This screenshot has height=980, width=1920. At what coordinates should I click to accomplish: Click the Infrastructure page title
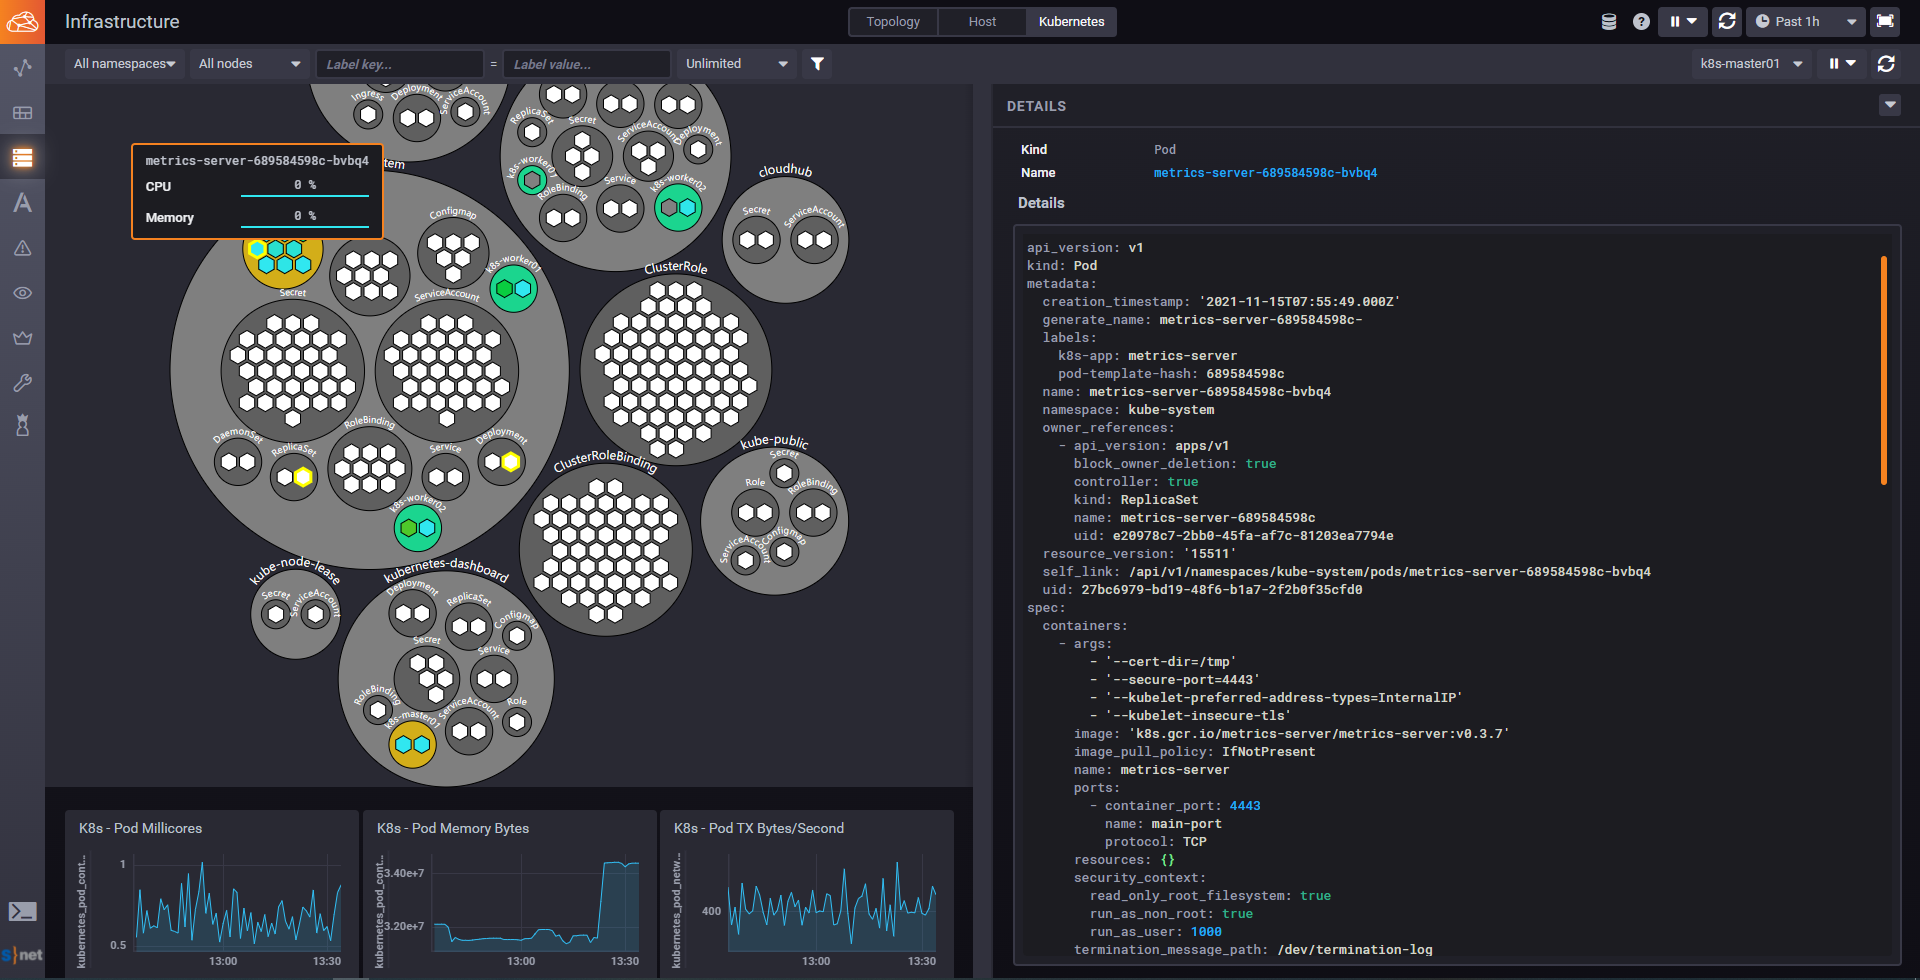click(x=122, y=21)
